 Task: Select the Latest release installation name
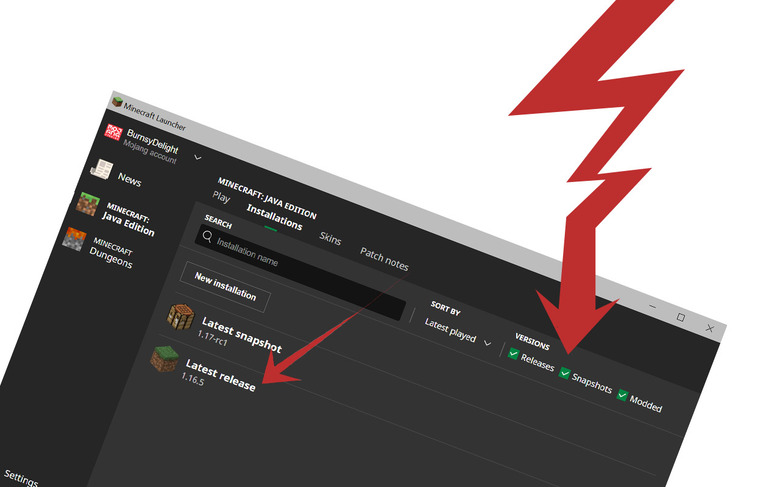(220, 376)
